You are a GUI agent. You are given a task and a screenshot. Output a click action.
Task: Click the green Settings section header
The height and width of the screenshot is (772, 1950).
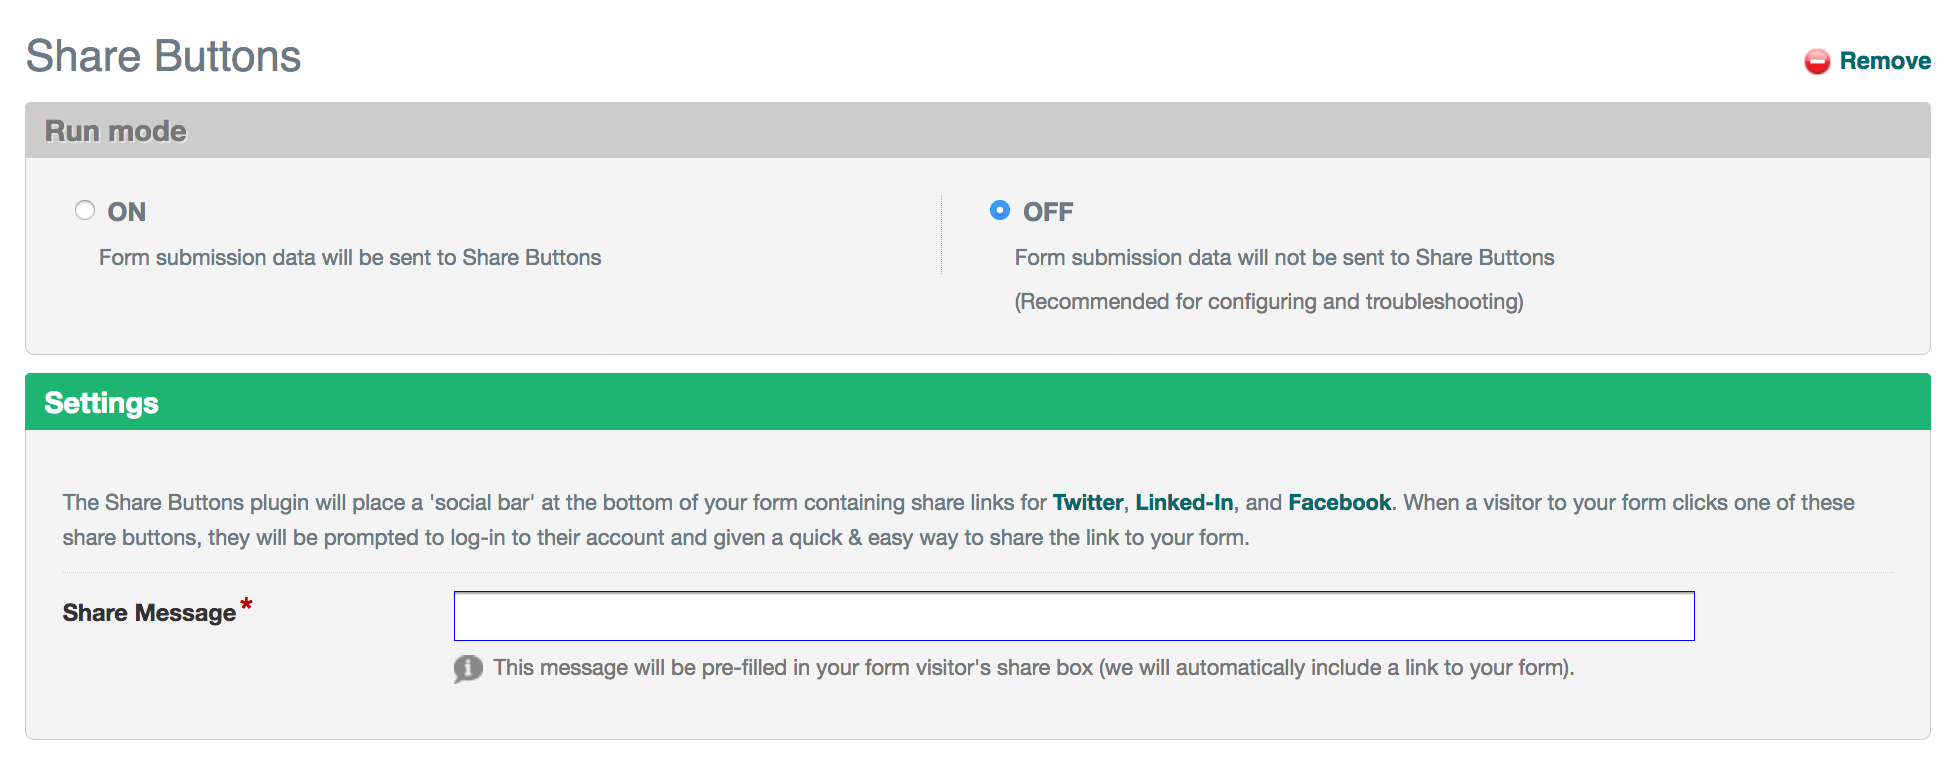point(101,403)
